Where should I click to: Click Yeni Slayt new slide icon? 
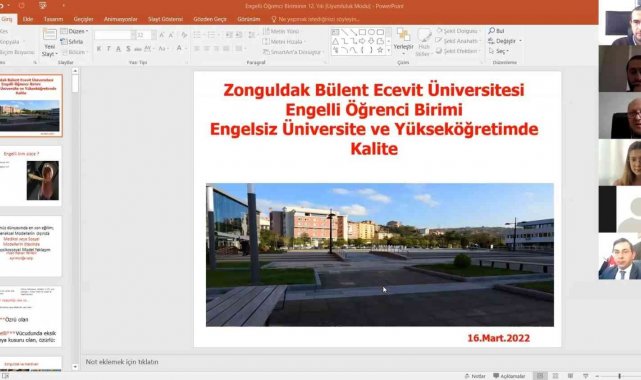click(50, 35)
